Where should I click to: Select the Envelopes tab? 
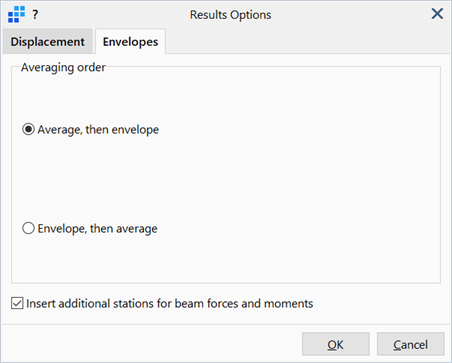click(x=130, y=42)
